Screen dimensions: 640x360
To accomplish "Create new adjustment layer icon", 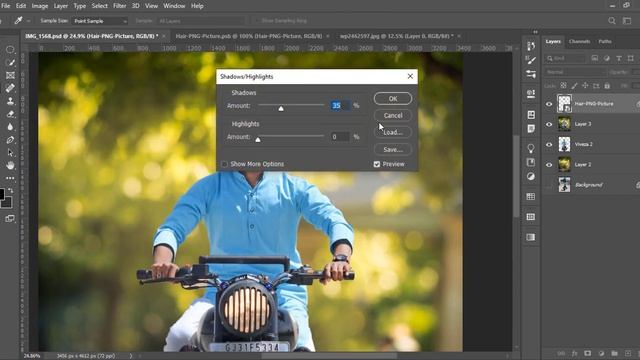I will [x=601, y=353].
